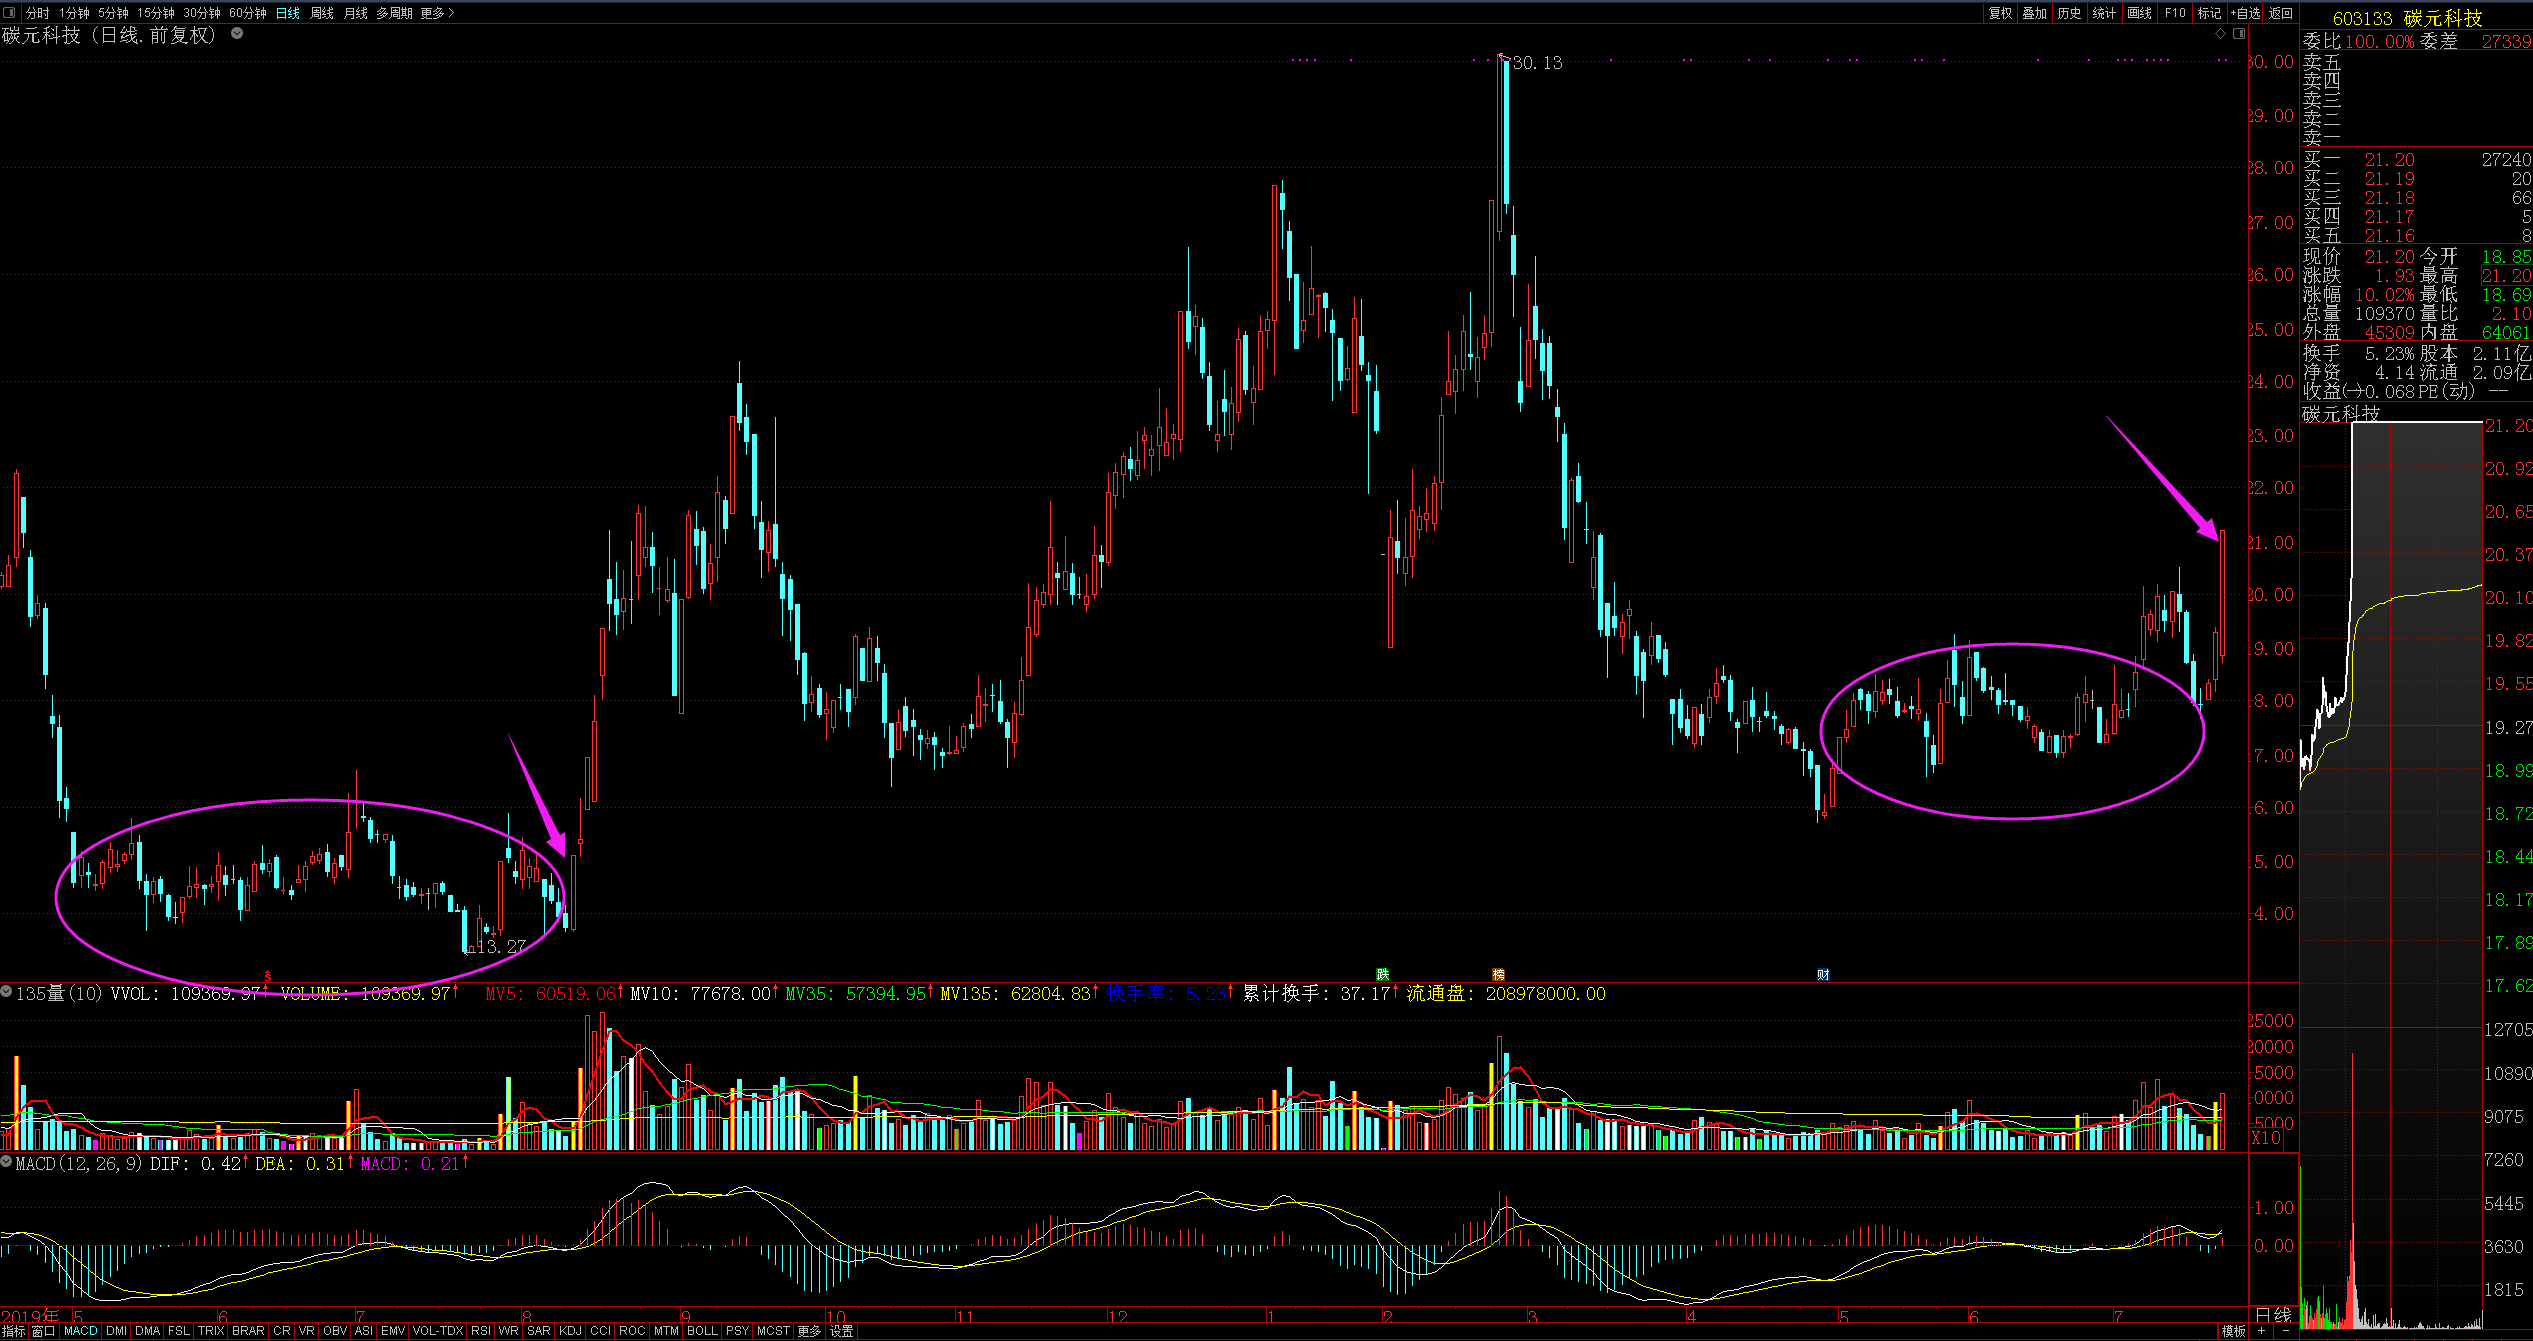Open 历史 history view
Screen dimensions: 2533x1341
(2069, 13)
